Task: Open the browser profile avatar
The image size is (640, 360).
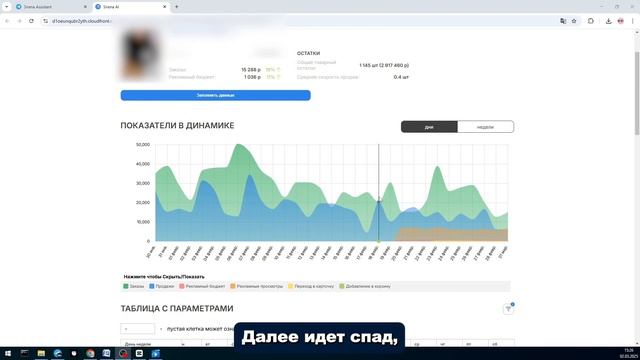Action: (x=620, y=21)
